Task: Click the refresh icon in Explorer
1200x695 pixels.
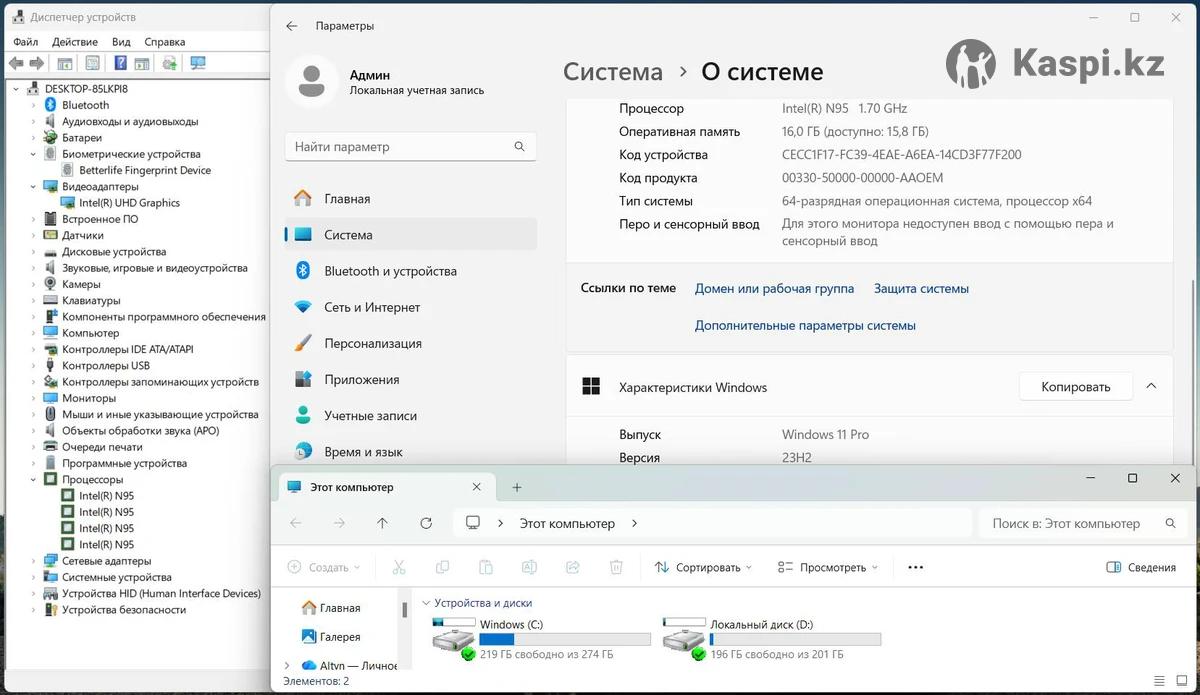Action: point(426,523)
